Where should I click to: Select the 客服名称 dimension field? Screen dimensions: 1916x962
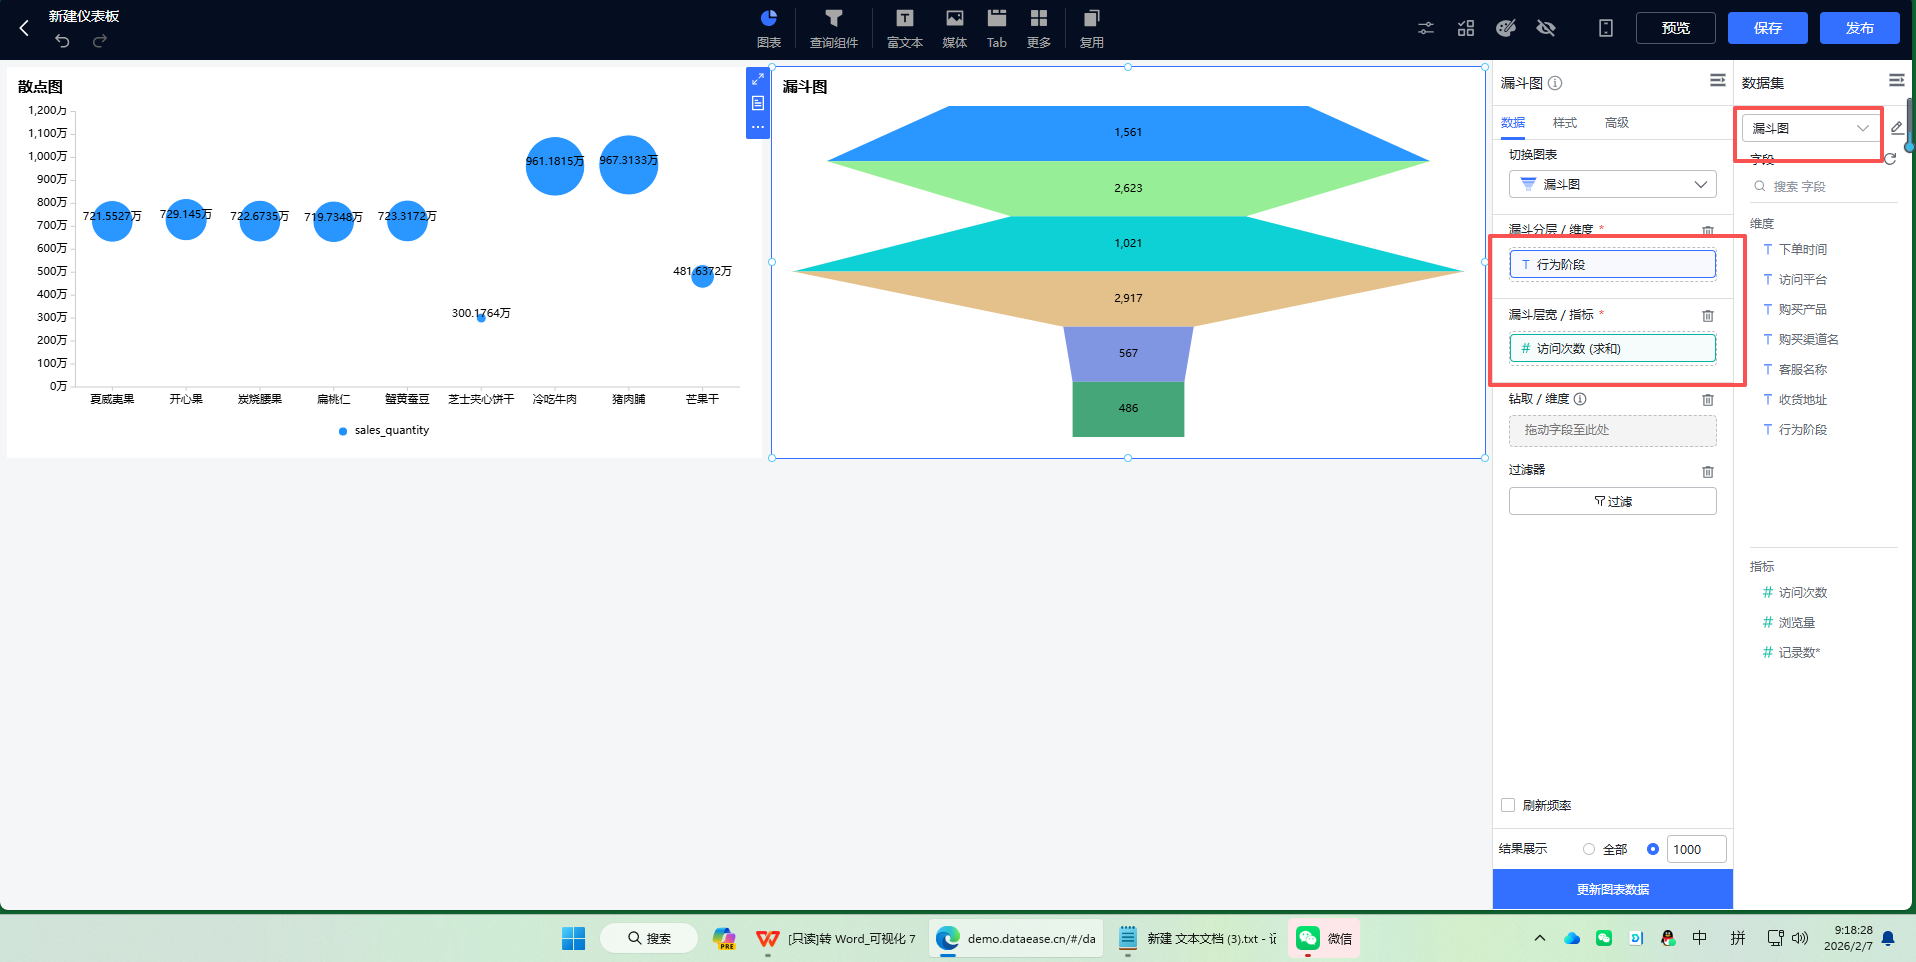1803,369
